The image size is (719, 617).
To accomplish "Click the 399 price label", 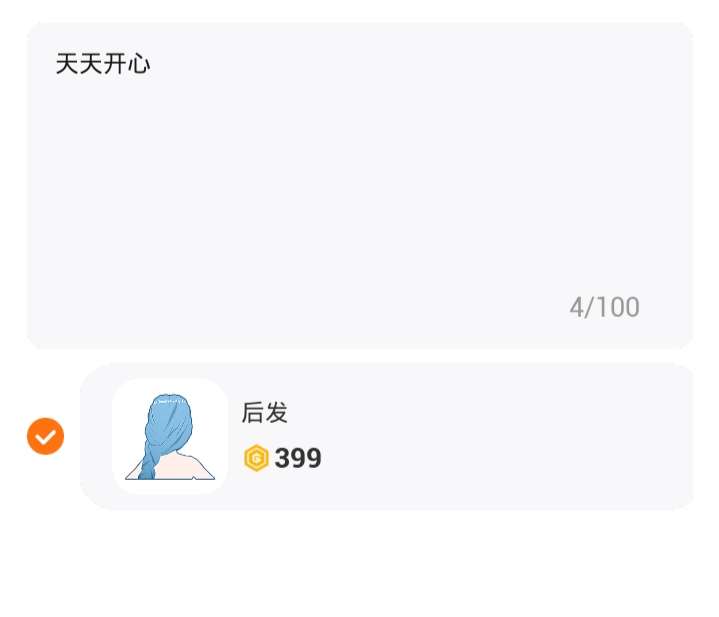I will click(x=298, y=458).
